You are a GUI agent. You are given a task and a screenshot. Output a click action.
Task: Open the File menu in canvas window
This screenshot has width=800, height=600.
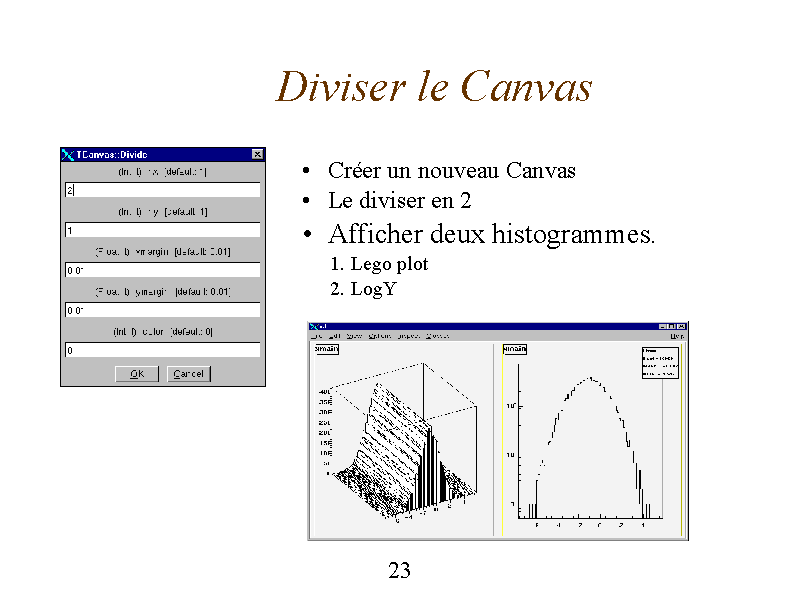pyautogui.click(x=319, y=336)
